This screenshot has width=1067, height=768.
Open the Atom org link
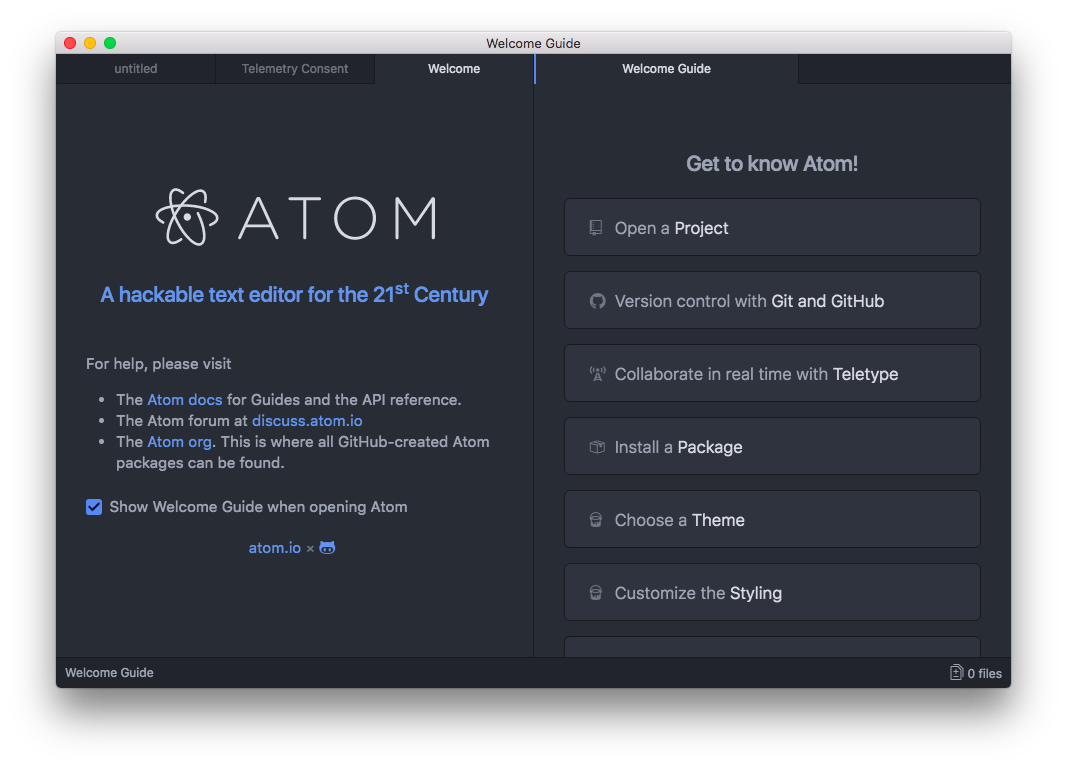click(x=180, y=441)
